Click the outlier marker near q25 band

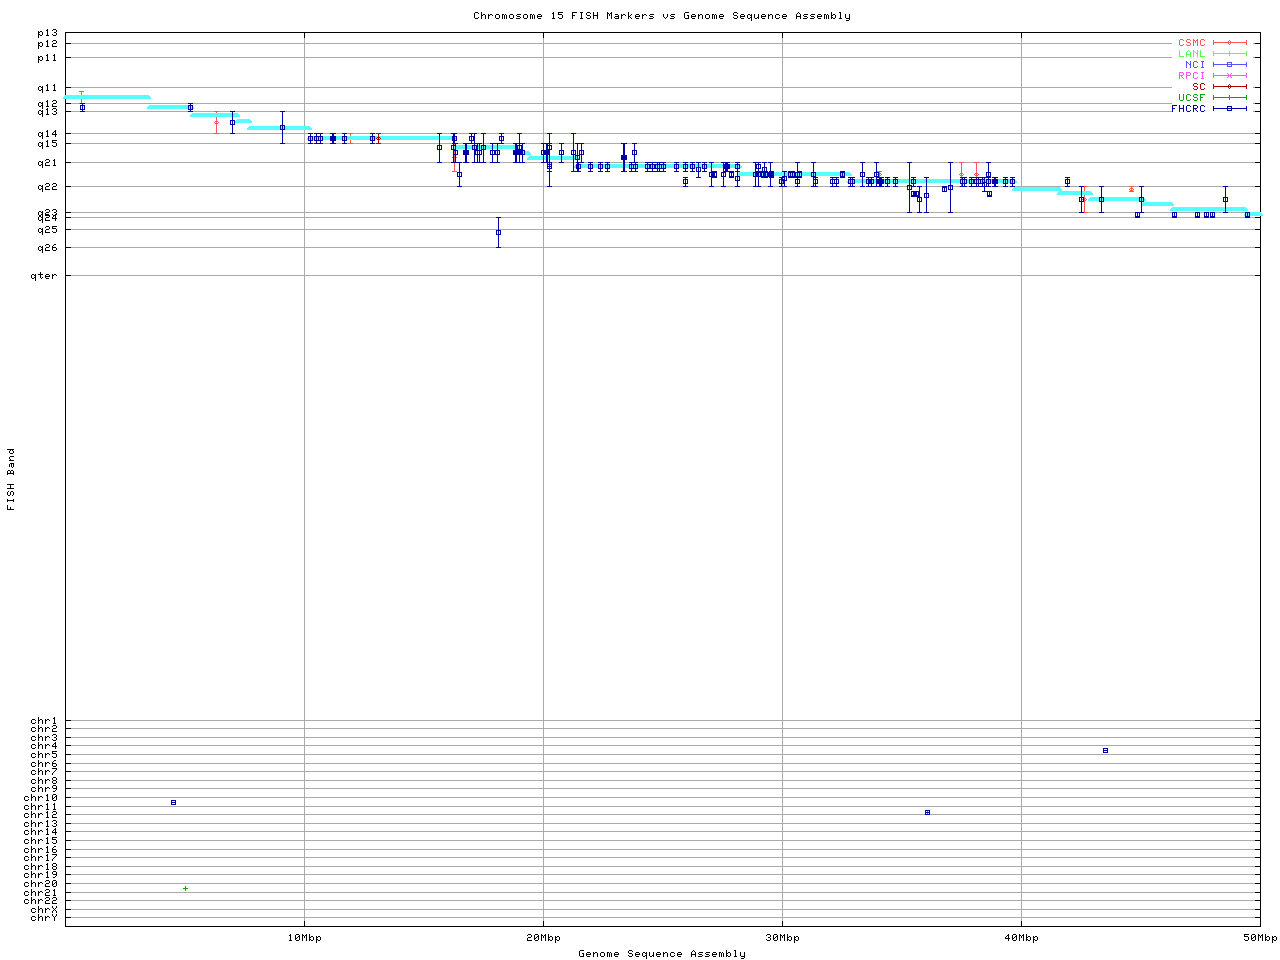coord(498,232)
